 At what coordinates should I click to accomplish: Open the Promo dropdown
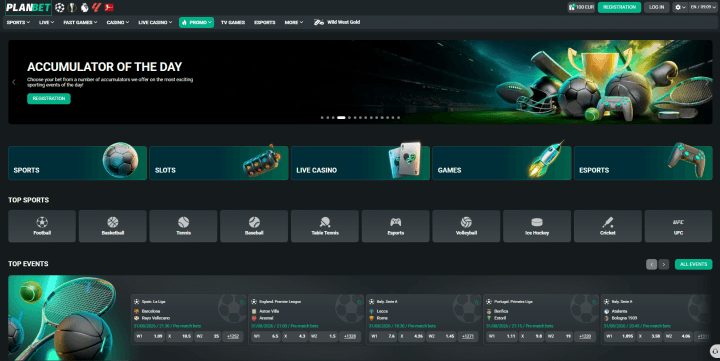pos(197,22)
